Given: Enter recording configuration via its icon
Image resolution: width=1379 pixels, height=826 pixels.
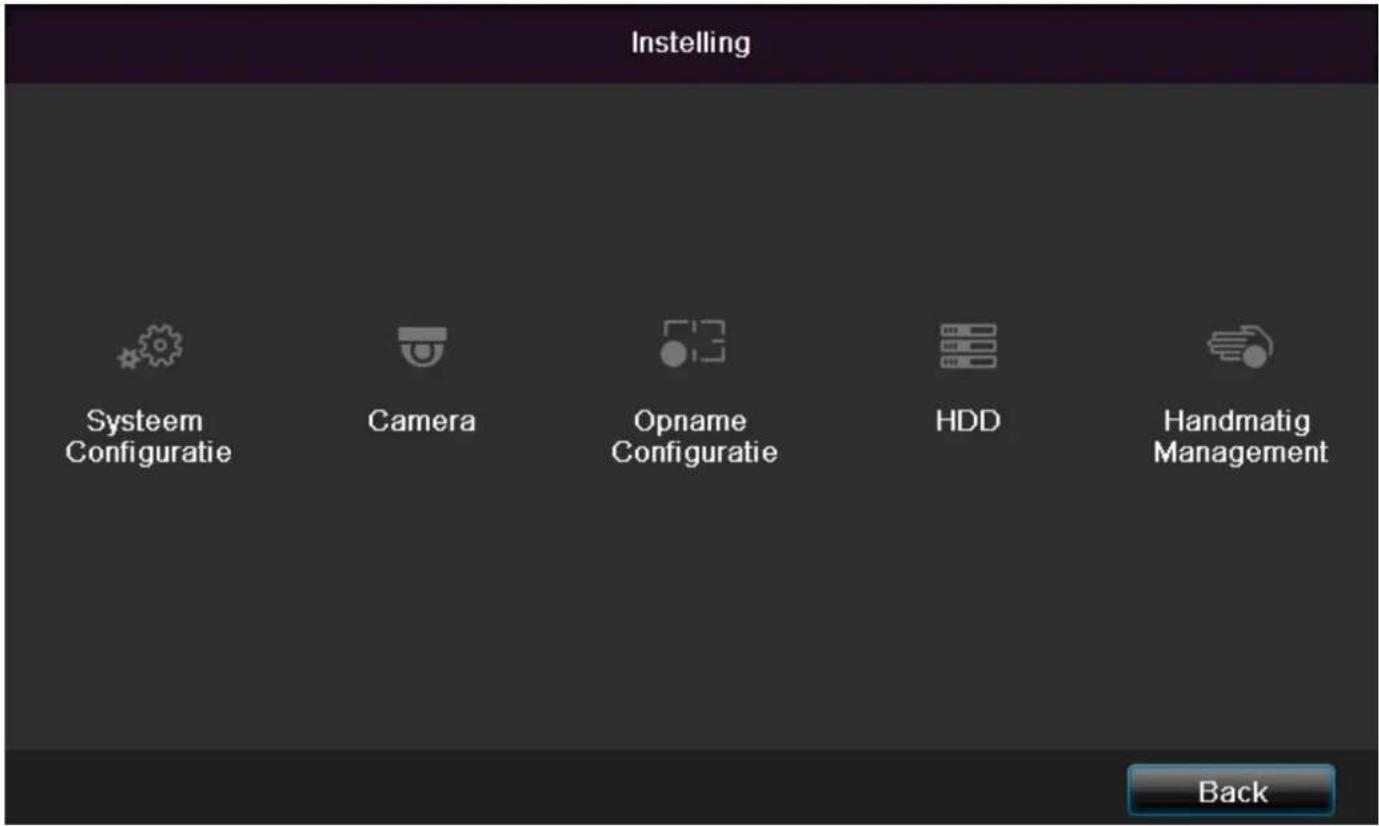Looking at the screenshot, I should click(x=694, y=343).
